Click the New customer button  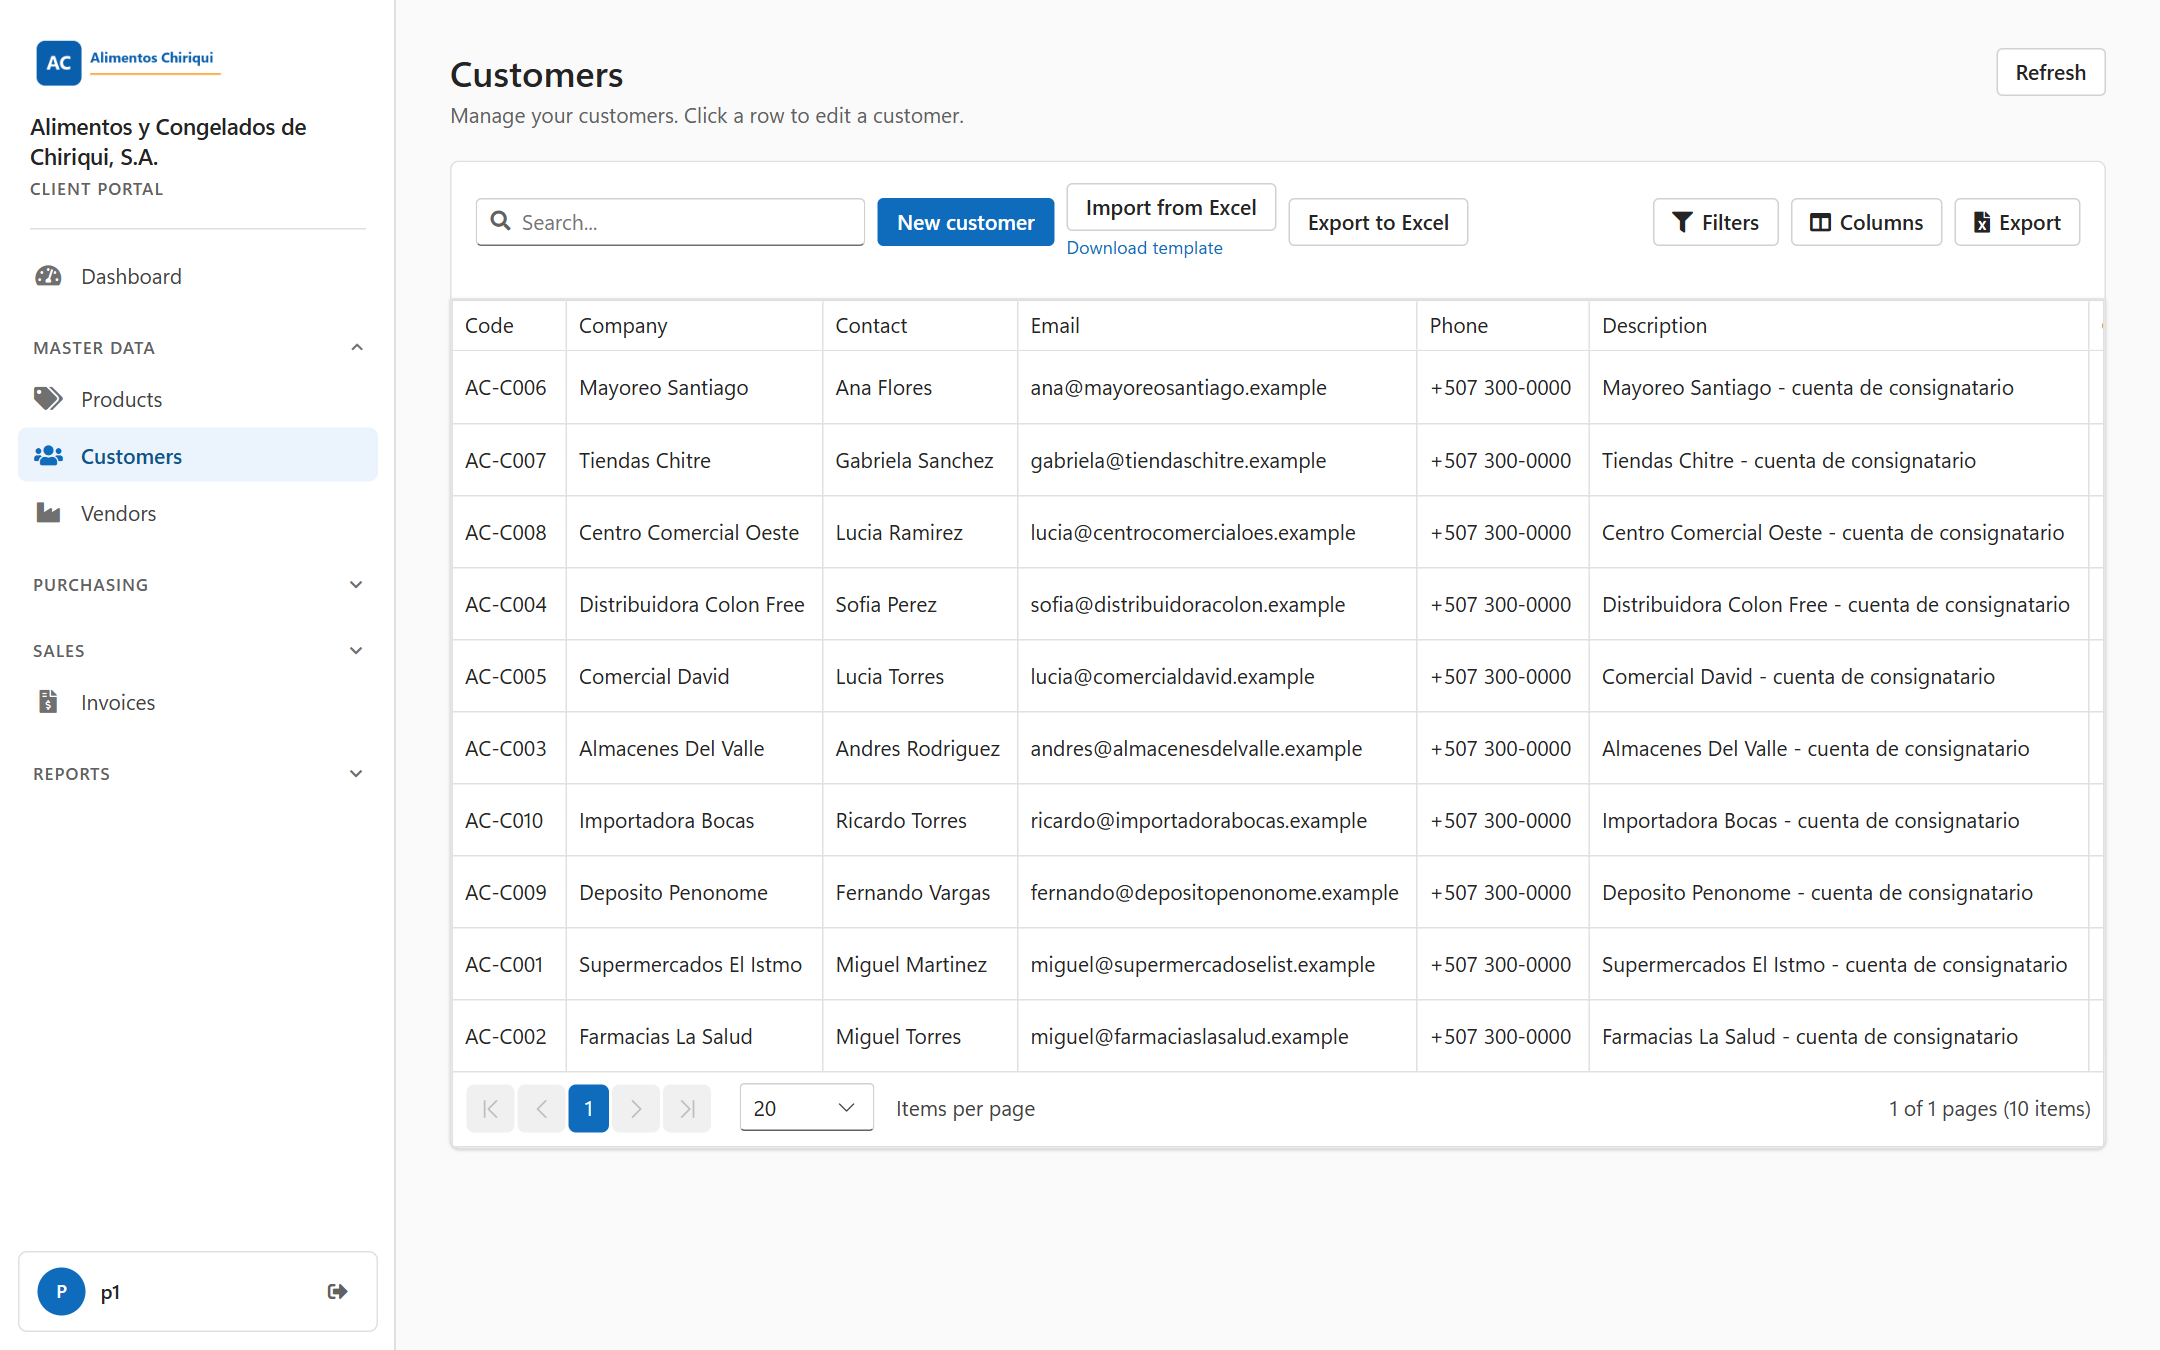coord(965,222)
